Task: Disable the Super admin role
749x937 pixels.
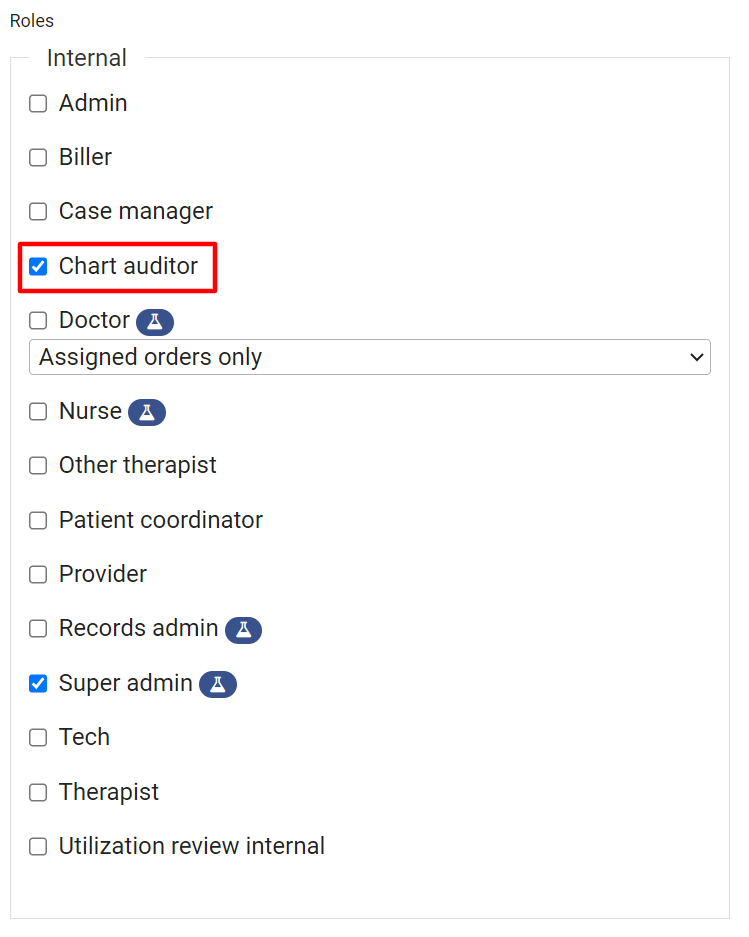Action: pyautogui.click(x=38, y=683)
